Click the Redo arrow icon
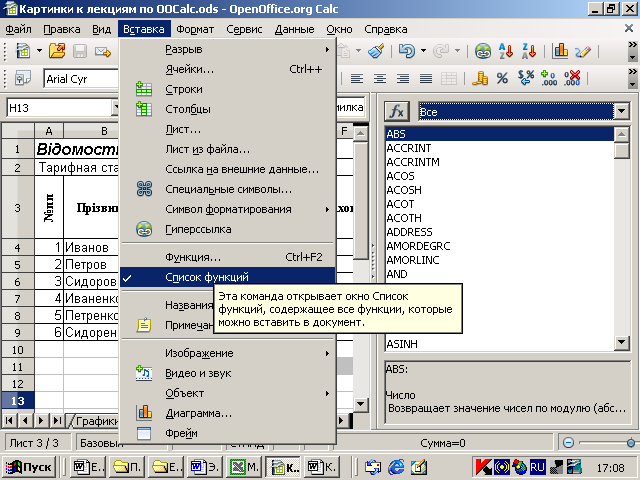This screenshot has width=640, height=480. 441,51
